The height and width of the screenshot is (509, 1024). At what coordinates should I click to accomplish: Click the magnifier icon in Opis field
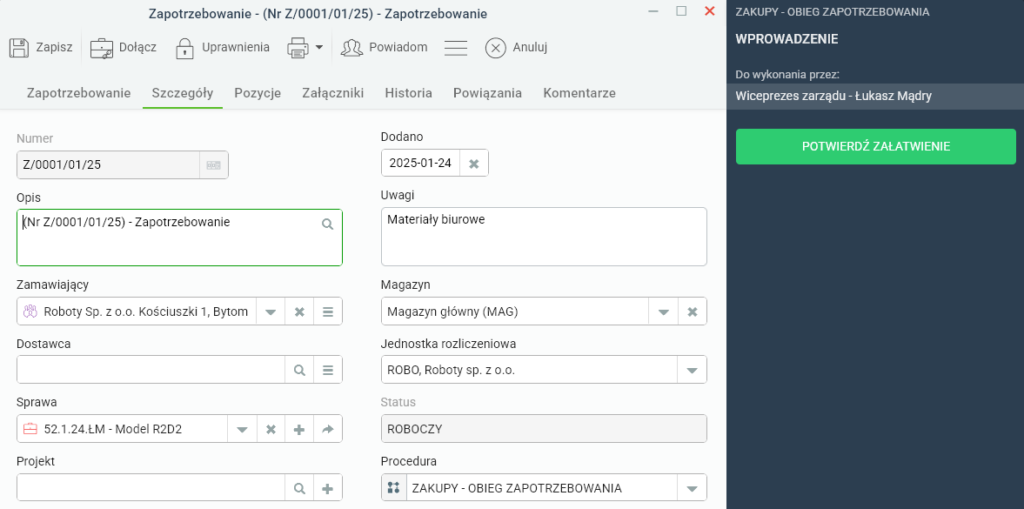click(x=327, y=224)
